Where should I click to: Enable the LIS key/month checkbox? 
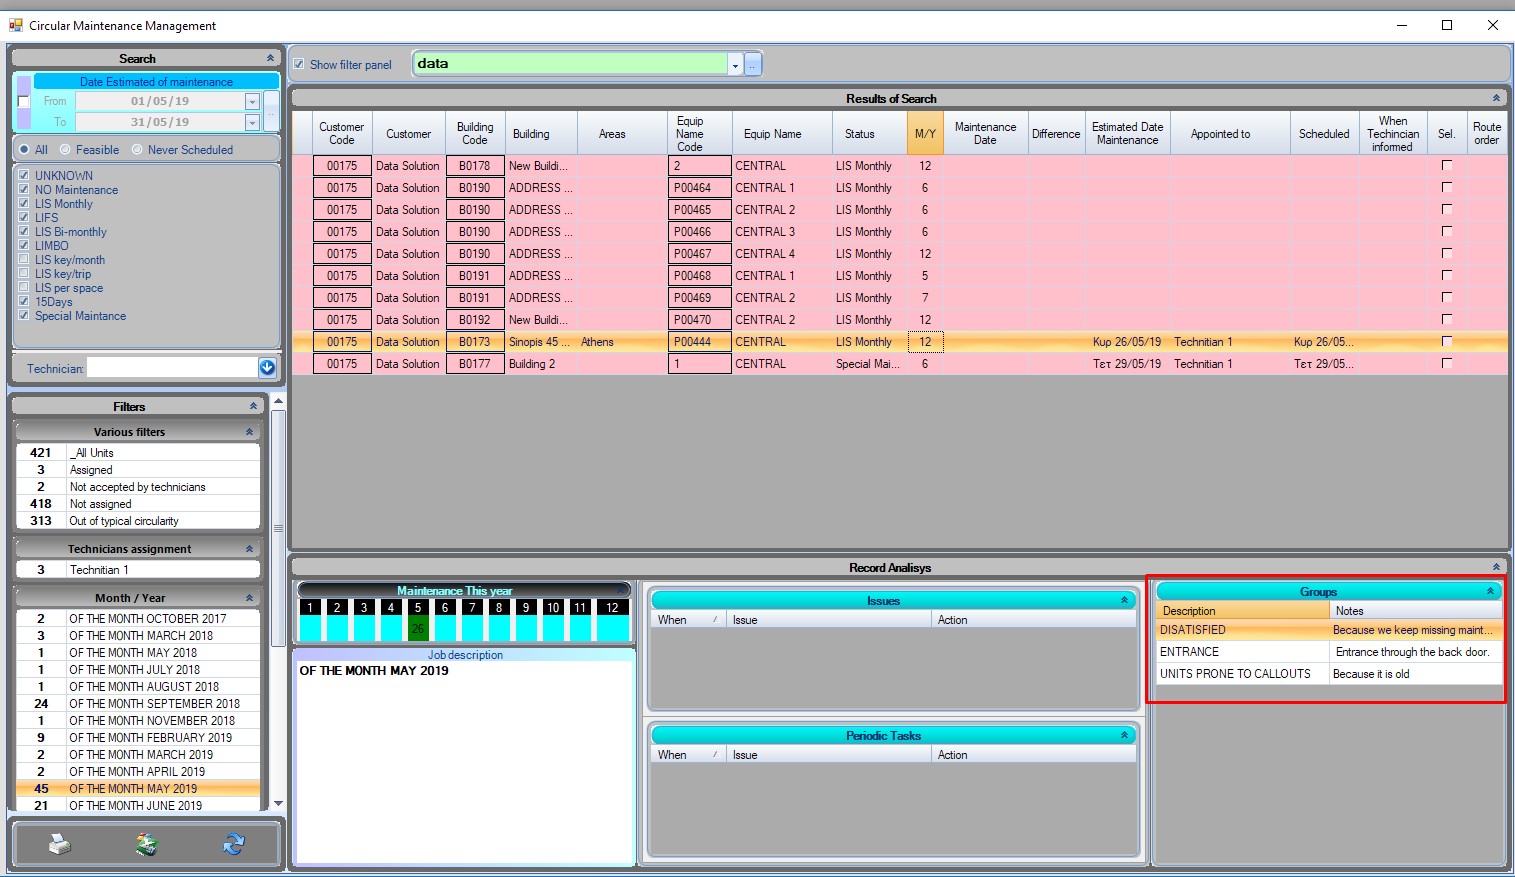tap(24, 260)
